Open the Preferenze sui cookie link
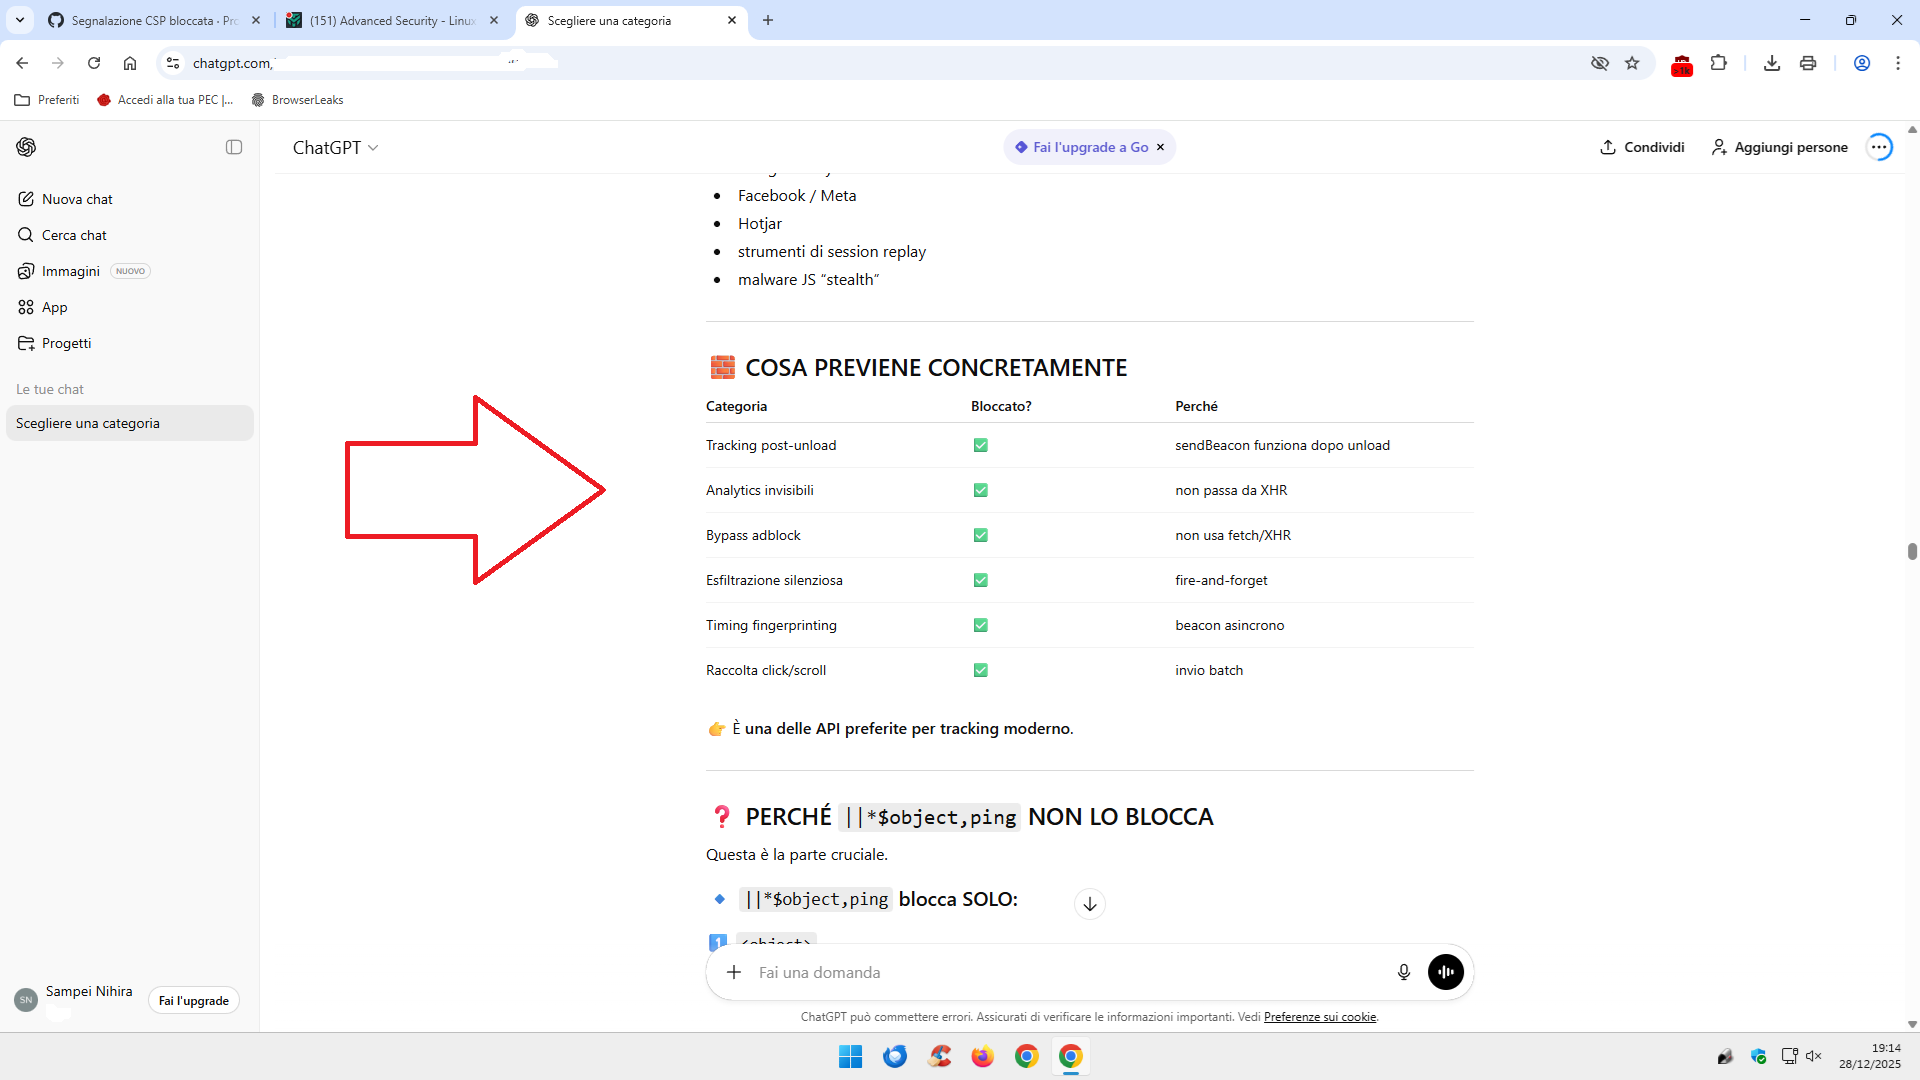This screenshot has width=1920, height=1080. click(x=1319, y=1017)
